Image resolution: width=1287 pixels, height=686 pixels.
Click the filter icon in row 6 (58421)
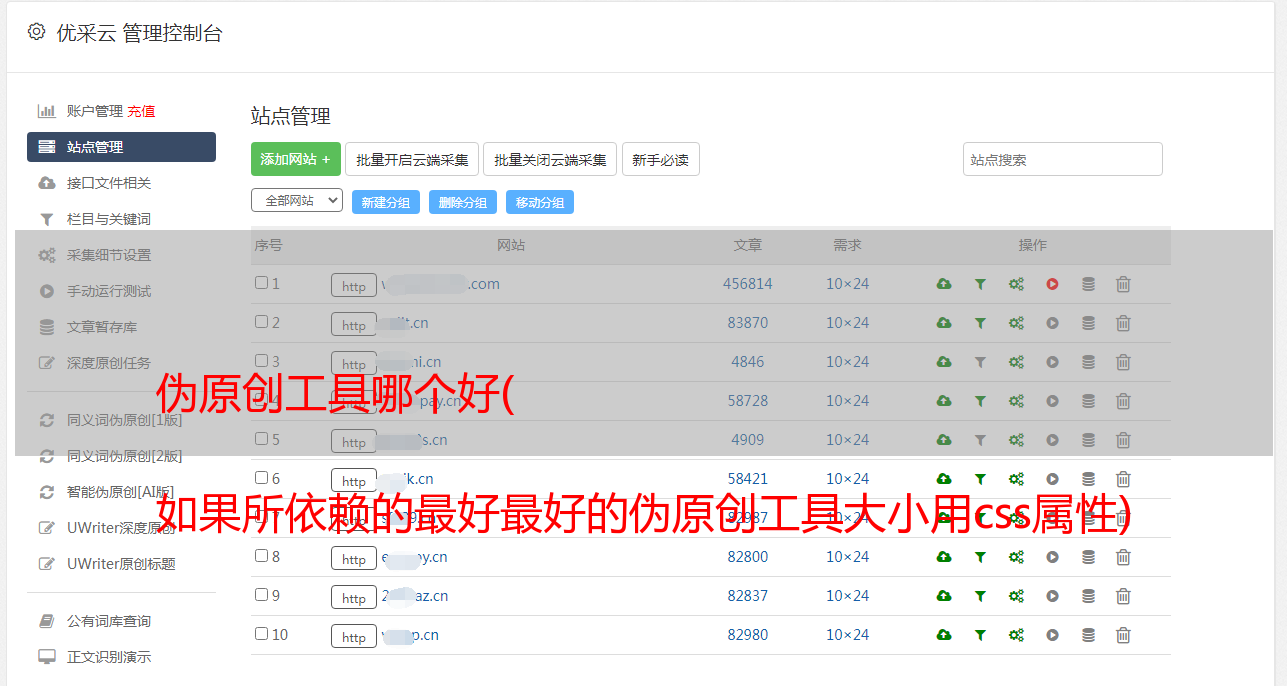[980, 479]
